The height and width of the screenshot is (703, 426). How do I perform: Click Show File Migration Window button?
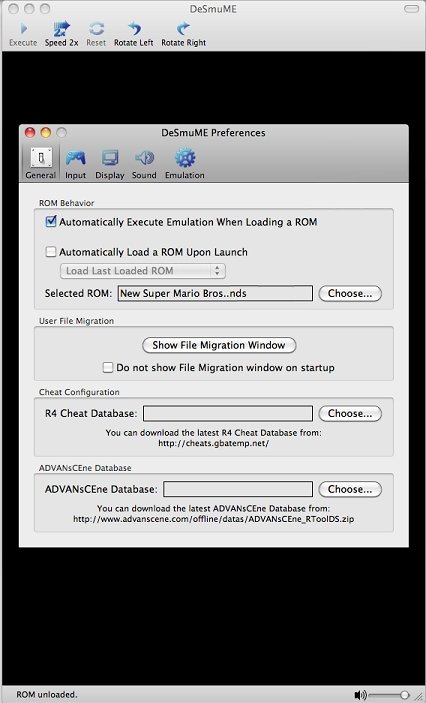[x=219, y=345]
